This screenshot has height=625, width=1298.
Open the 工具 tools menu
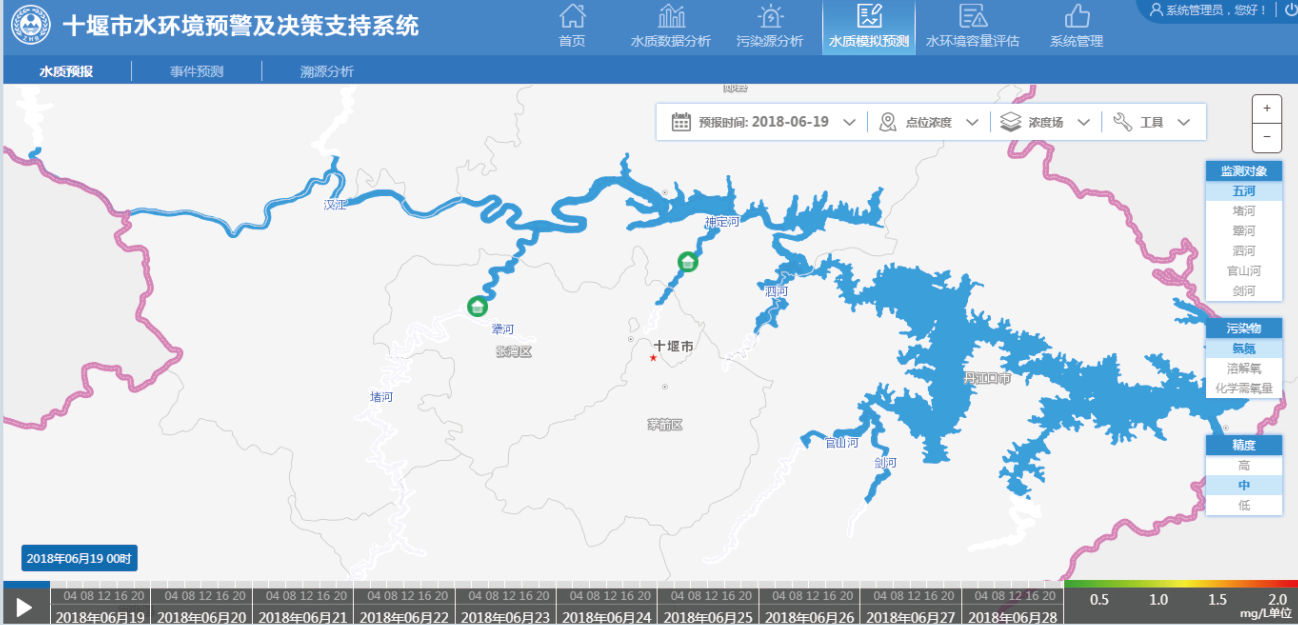pyautogui.click(x=1152, y=122)
